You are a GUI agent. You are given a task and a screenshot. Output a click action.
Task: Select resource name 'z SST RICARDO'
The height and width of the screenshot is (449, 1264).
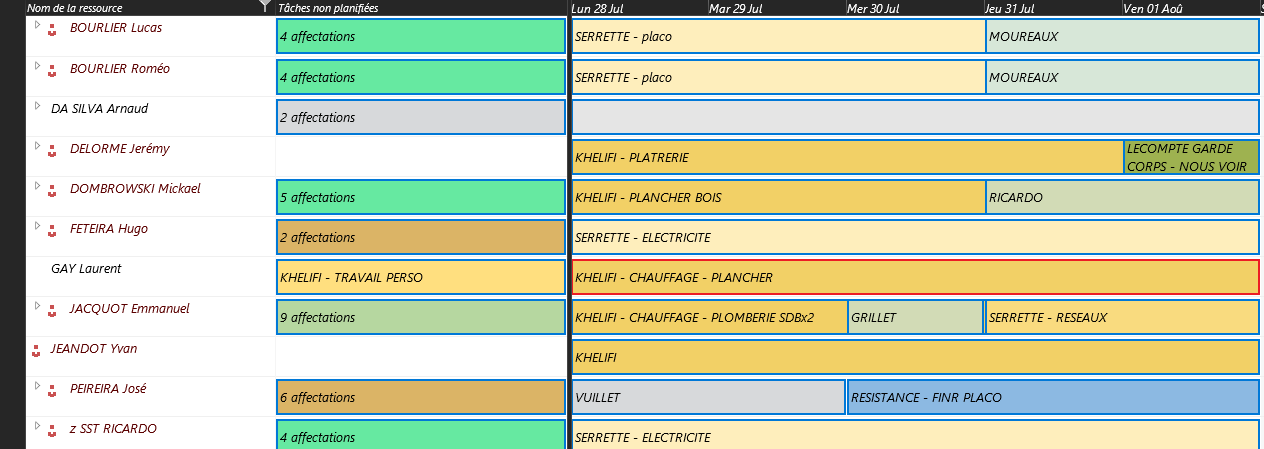(113, 428)
